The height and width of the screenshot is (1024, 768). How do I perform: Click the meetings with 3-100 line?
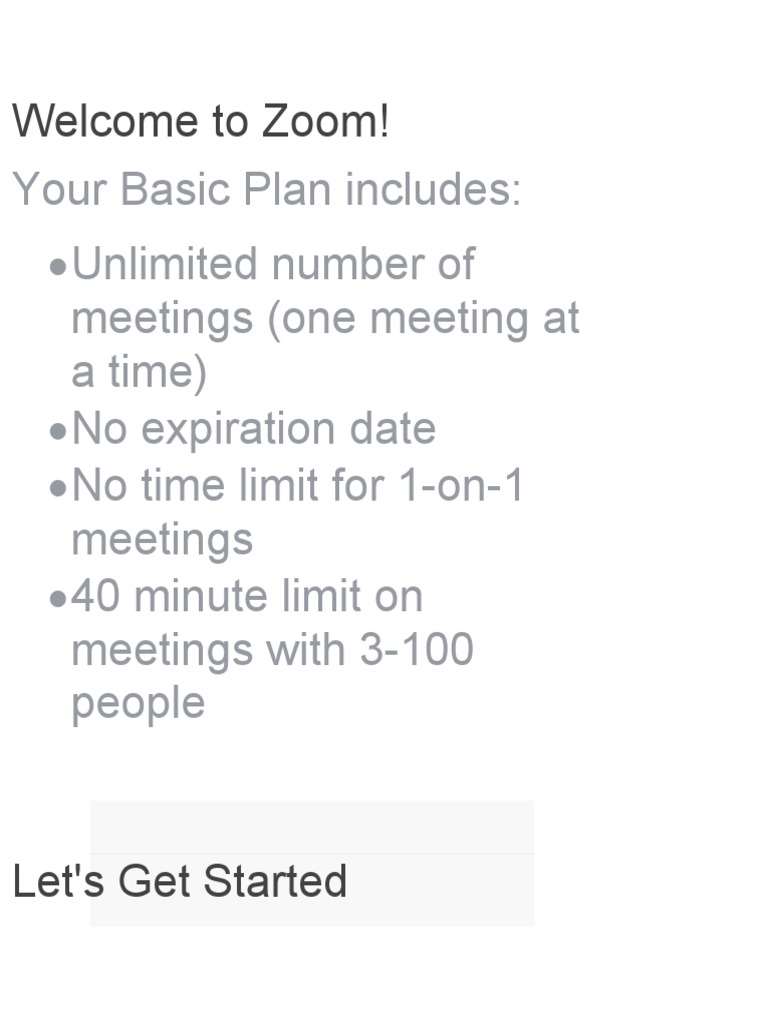coord(272,650)
